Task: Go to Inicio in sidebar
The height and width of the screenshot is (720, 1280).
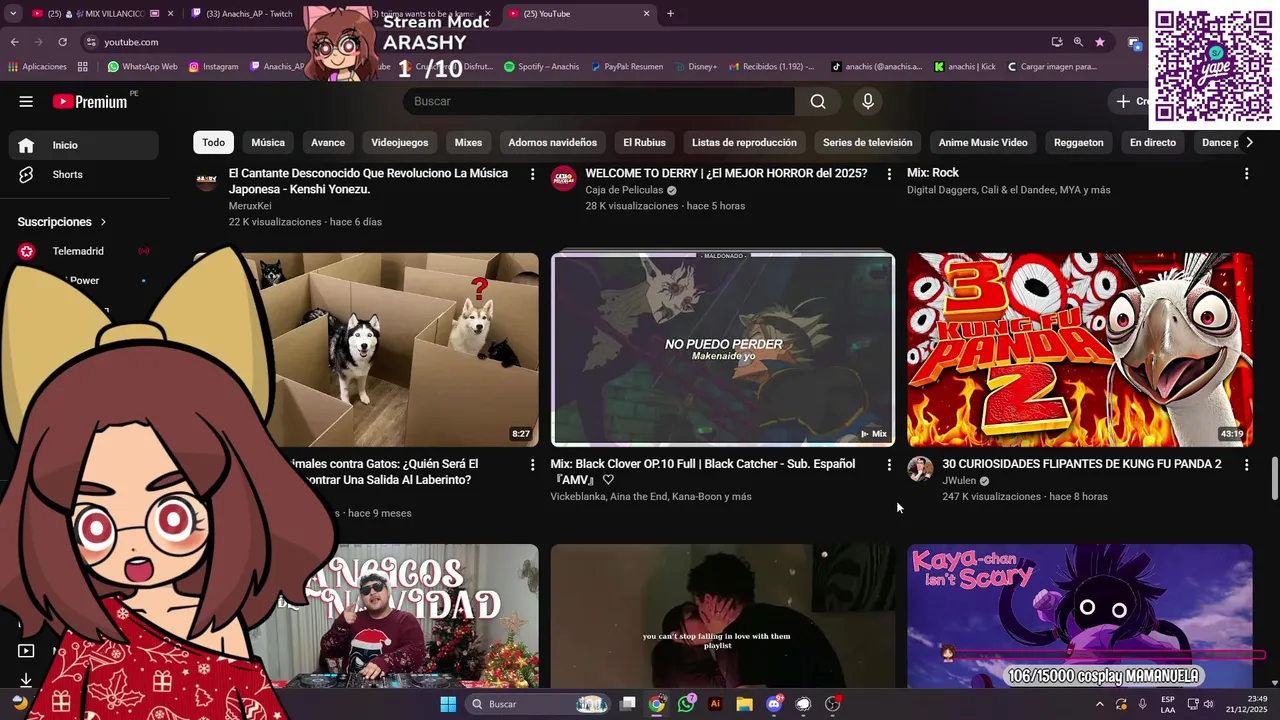Action: tap(84, 145)
